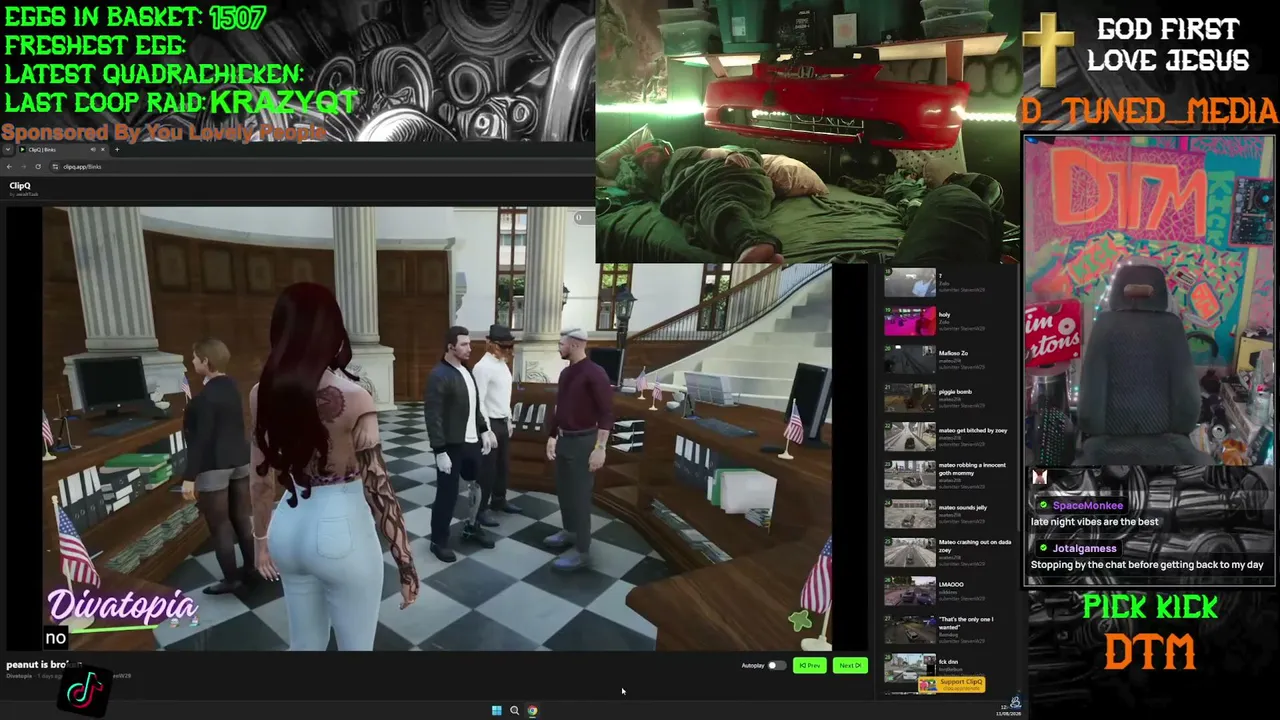View site information icon in address bar

coord(55,166)
